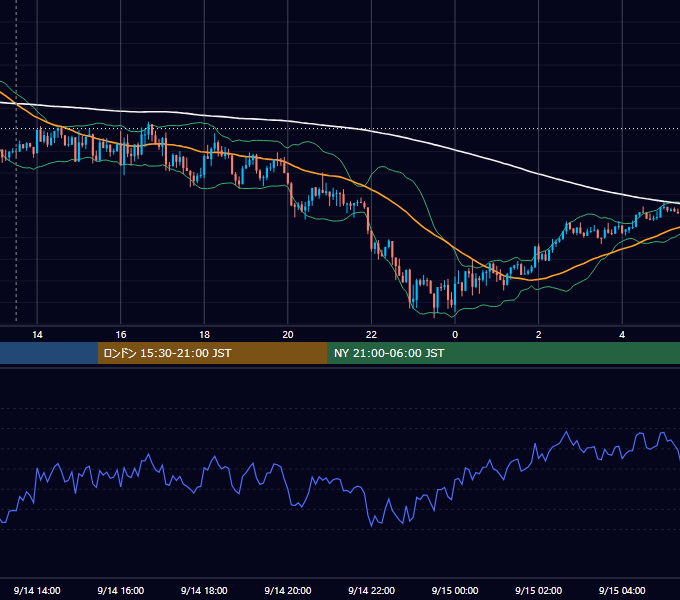This screenshot has width=680, height=600.
Task: Click the hour label 0 on price chart axis
Action: (x=455, y=335)
